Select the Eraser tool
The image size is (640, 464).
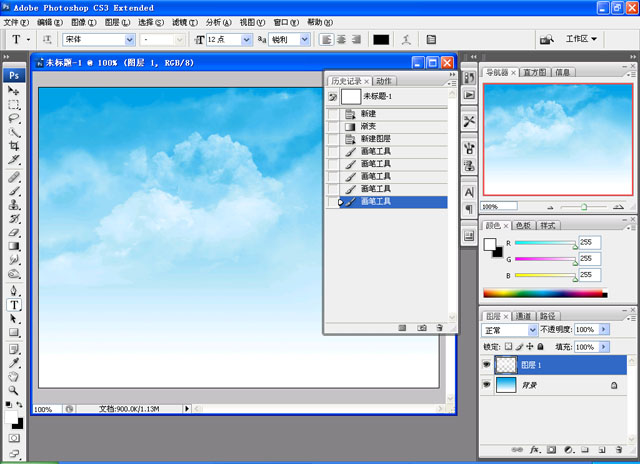tap(13, 233)
